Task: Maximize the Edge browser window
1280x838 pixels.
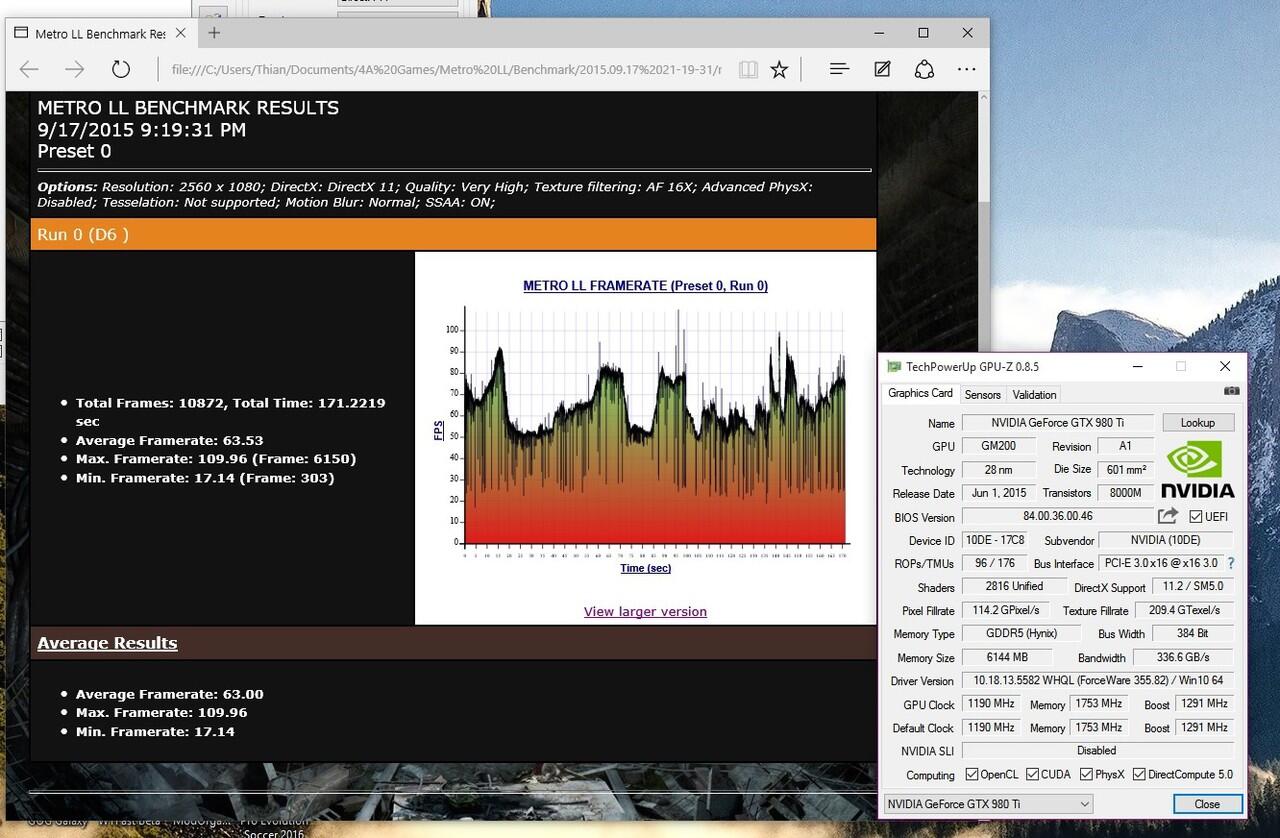Action: (923, 33)
